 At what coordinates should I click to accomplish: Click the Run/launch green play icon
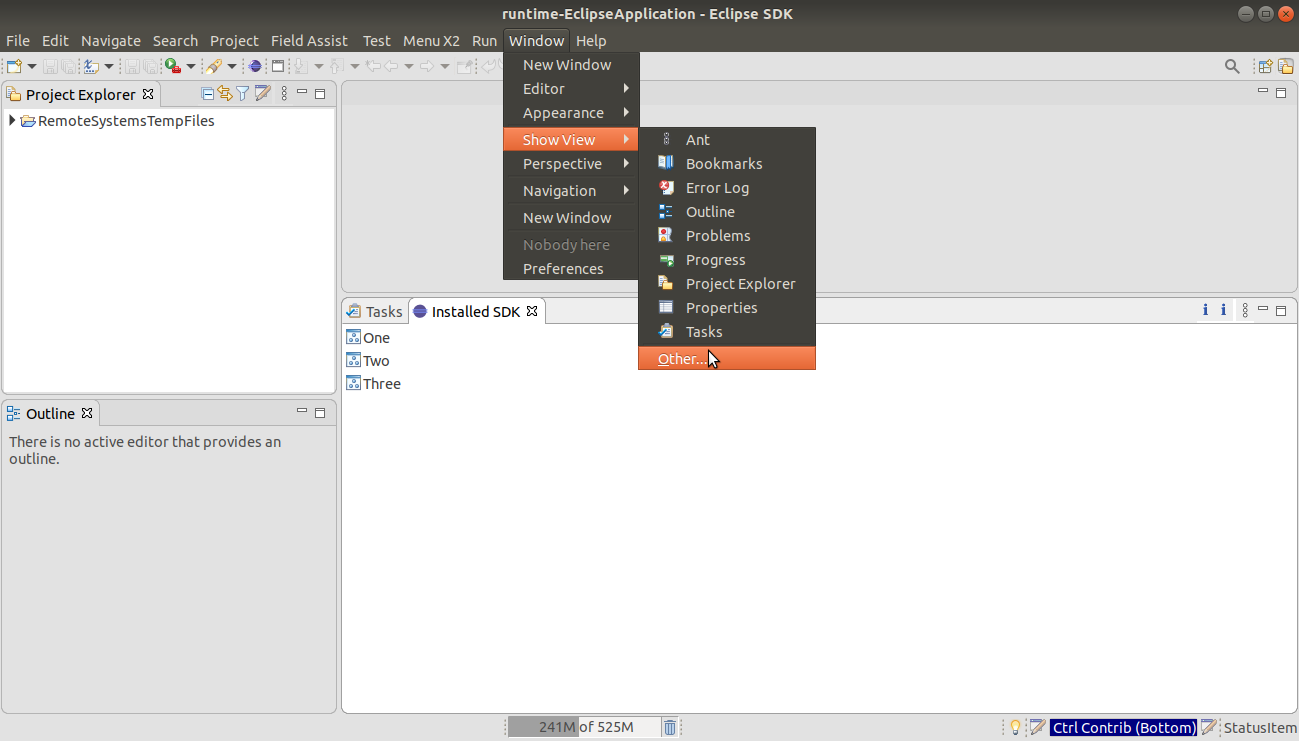(173, 66)
